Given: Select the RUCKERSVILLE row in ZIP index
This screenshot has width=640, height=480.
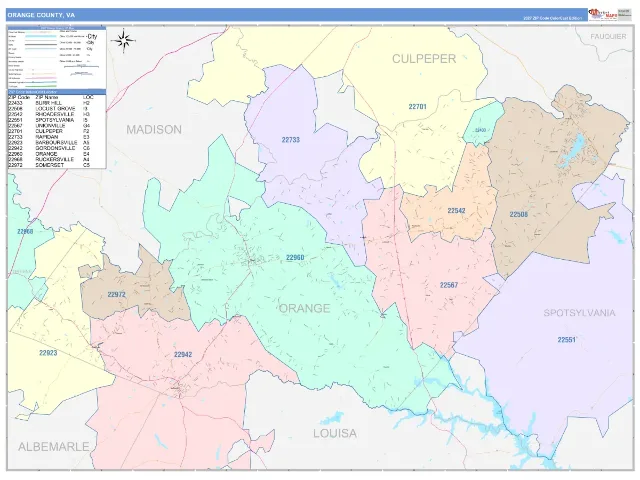Looking at the screenshot, I should tap(51, 160).
